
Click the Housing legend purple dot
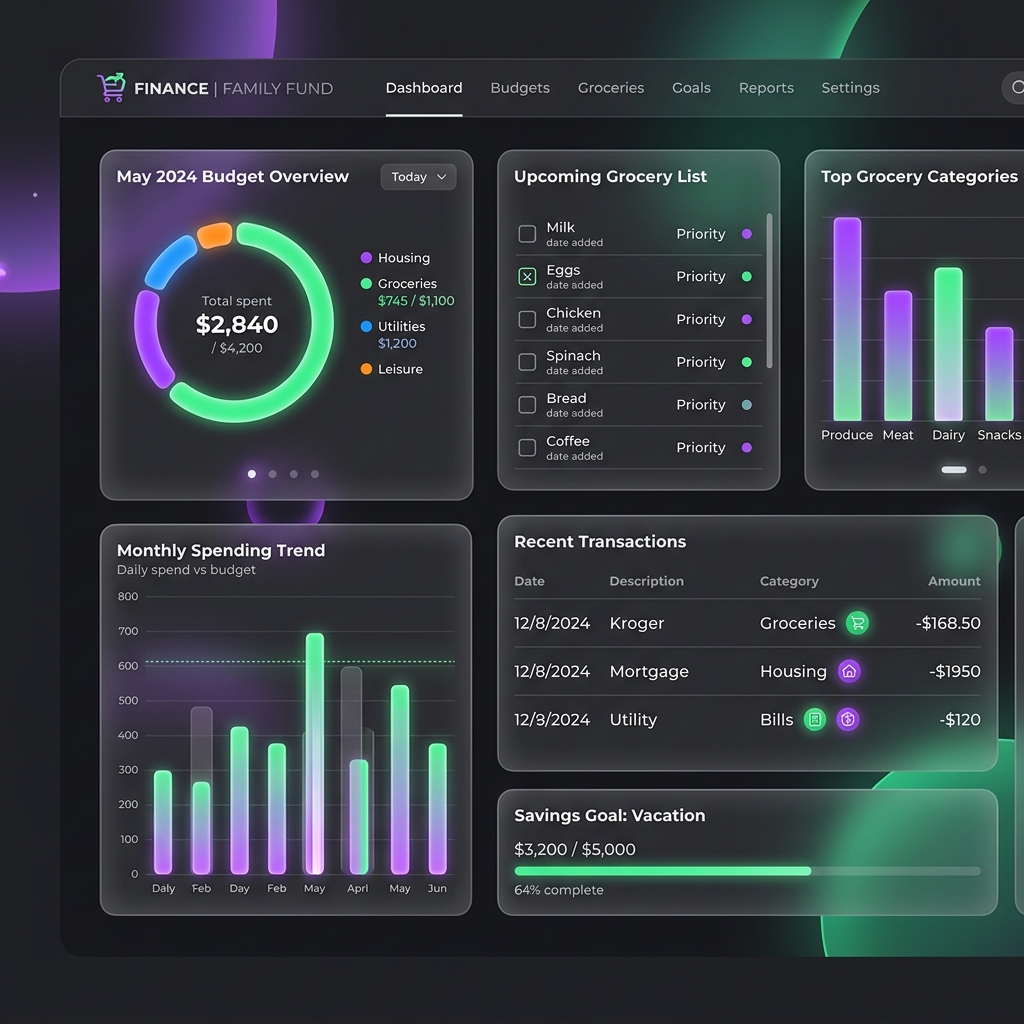366,258
